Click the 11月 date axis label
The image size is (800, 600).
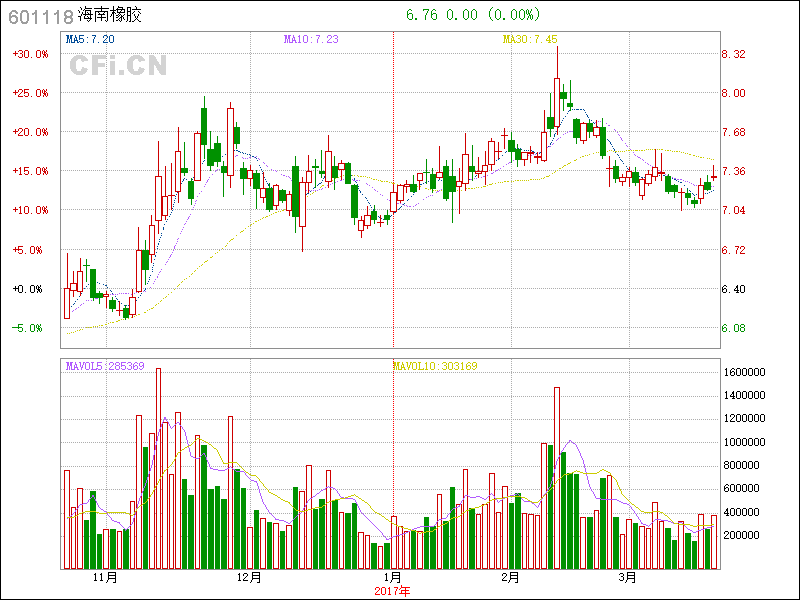coord(105,578)
